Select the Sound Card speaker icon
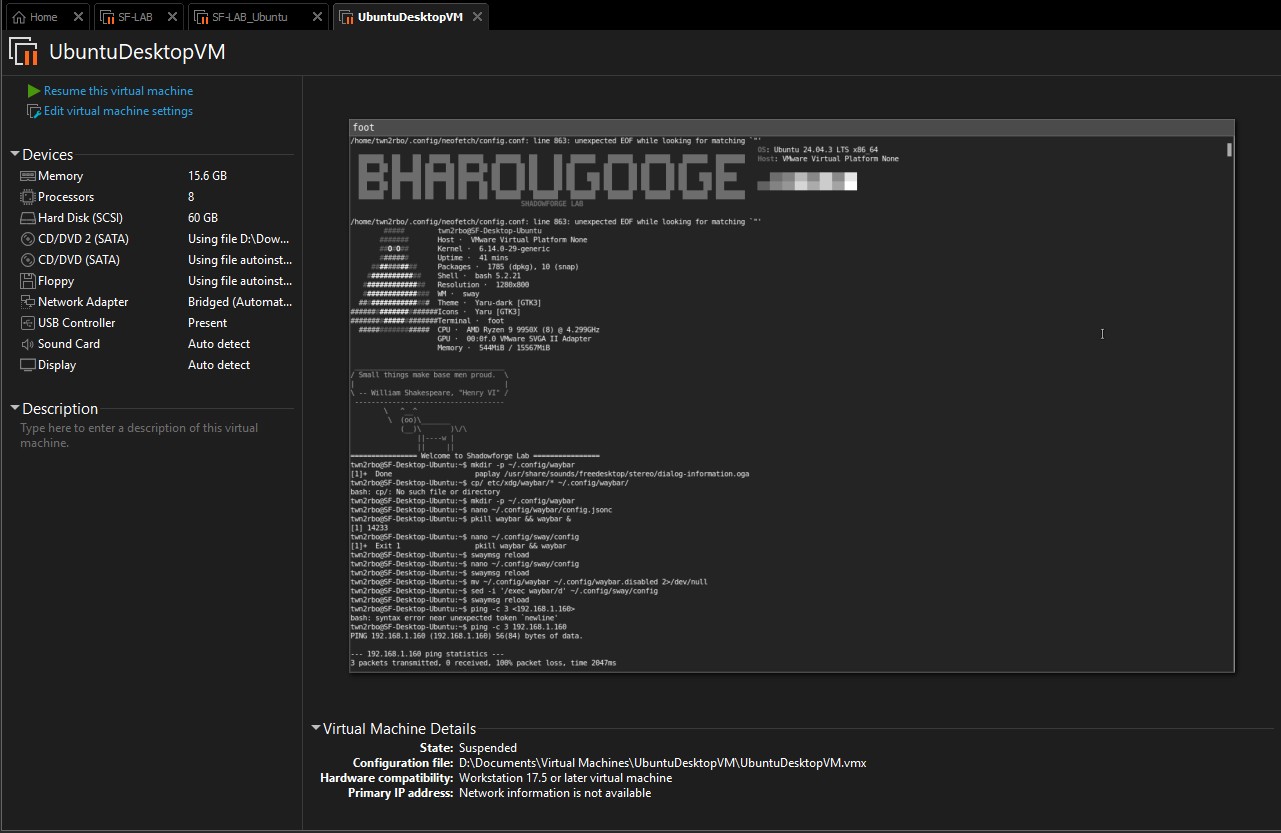Screen dimensions: 1281x833 (28, 344)
